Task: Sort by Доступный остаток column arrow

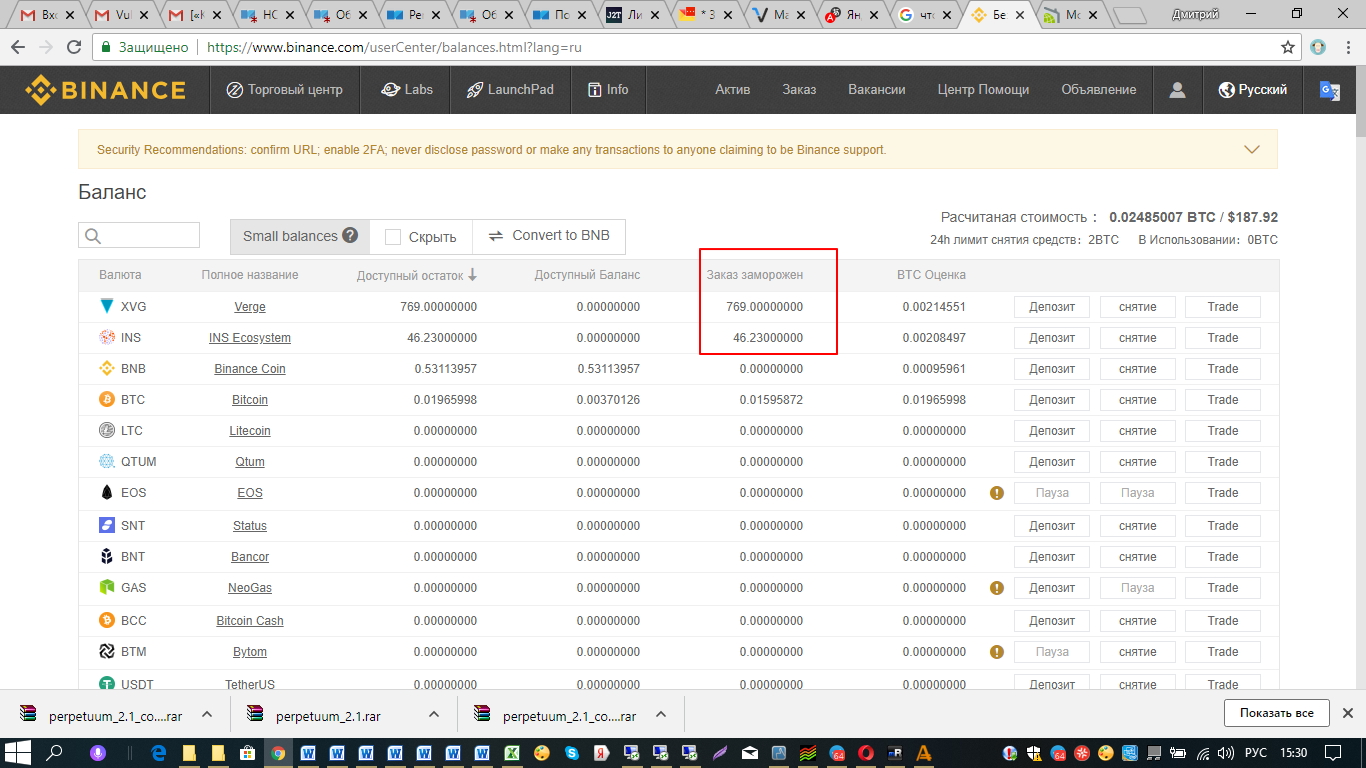Action: pyautogui.click(x=473, y=275)
